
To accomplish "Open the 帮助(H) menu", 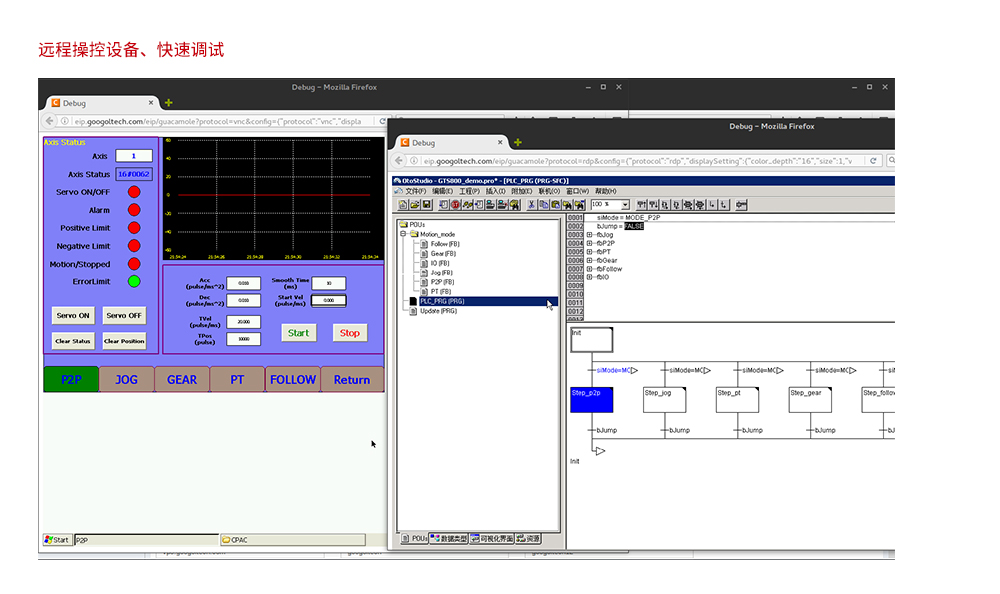I will [605, 191].
